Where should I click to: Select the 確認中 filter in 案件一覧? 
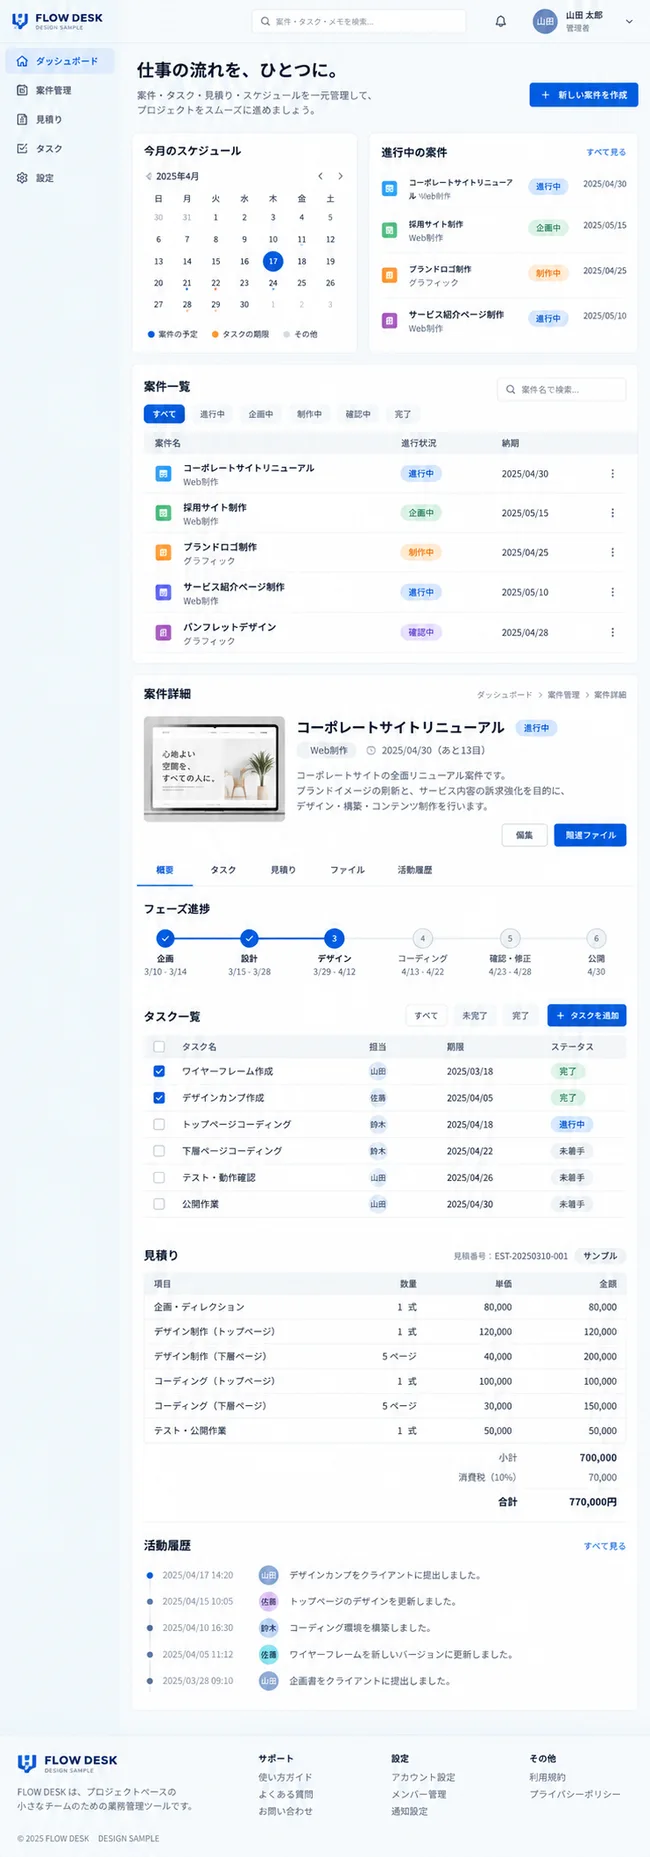[358, 414]
